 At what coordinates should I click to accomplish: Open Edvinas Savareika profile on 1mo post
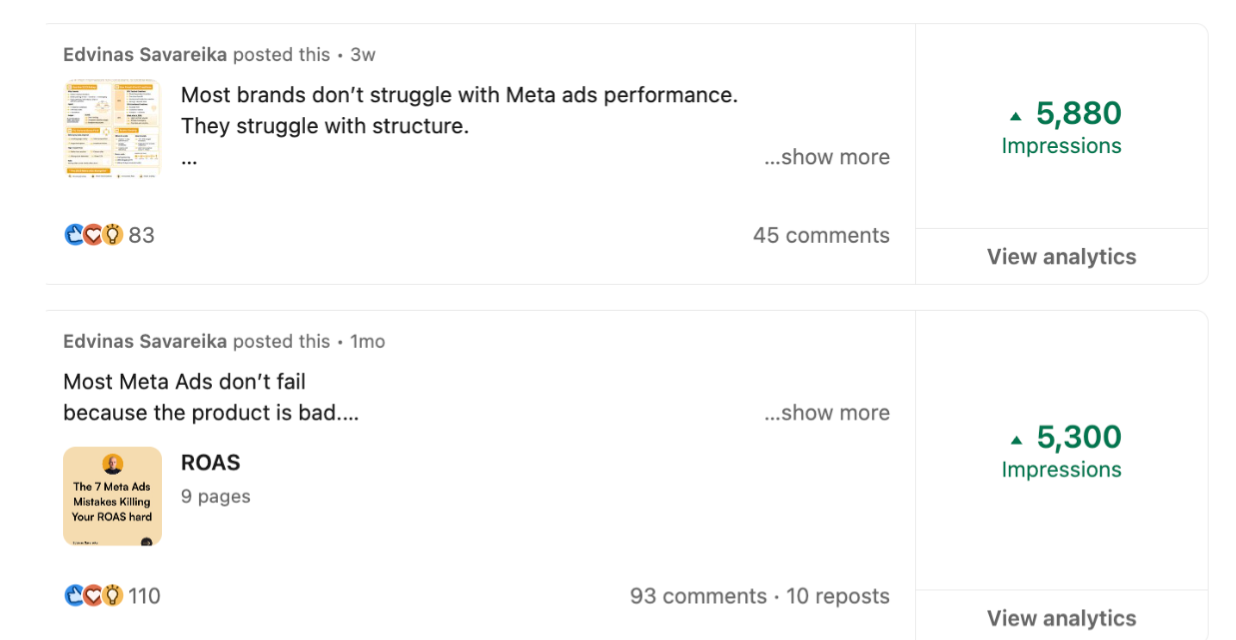pyautogui.click(x=145, y=341)
